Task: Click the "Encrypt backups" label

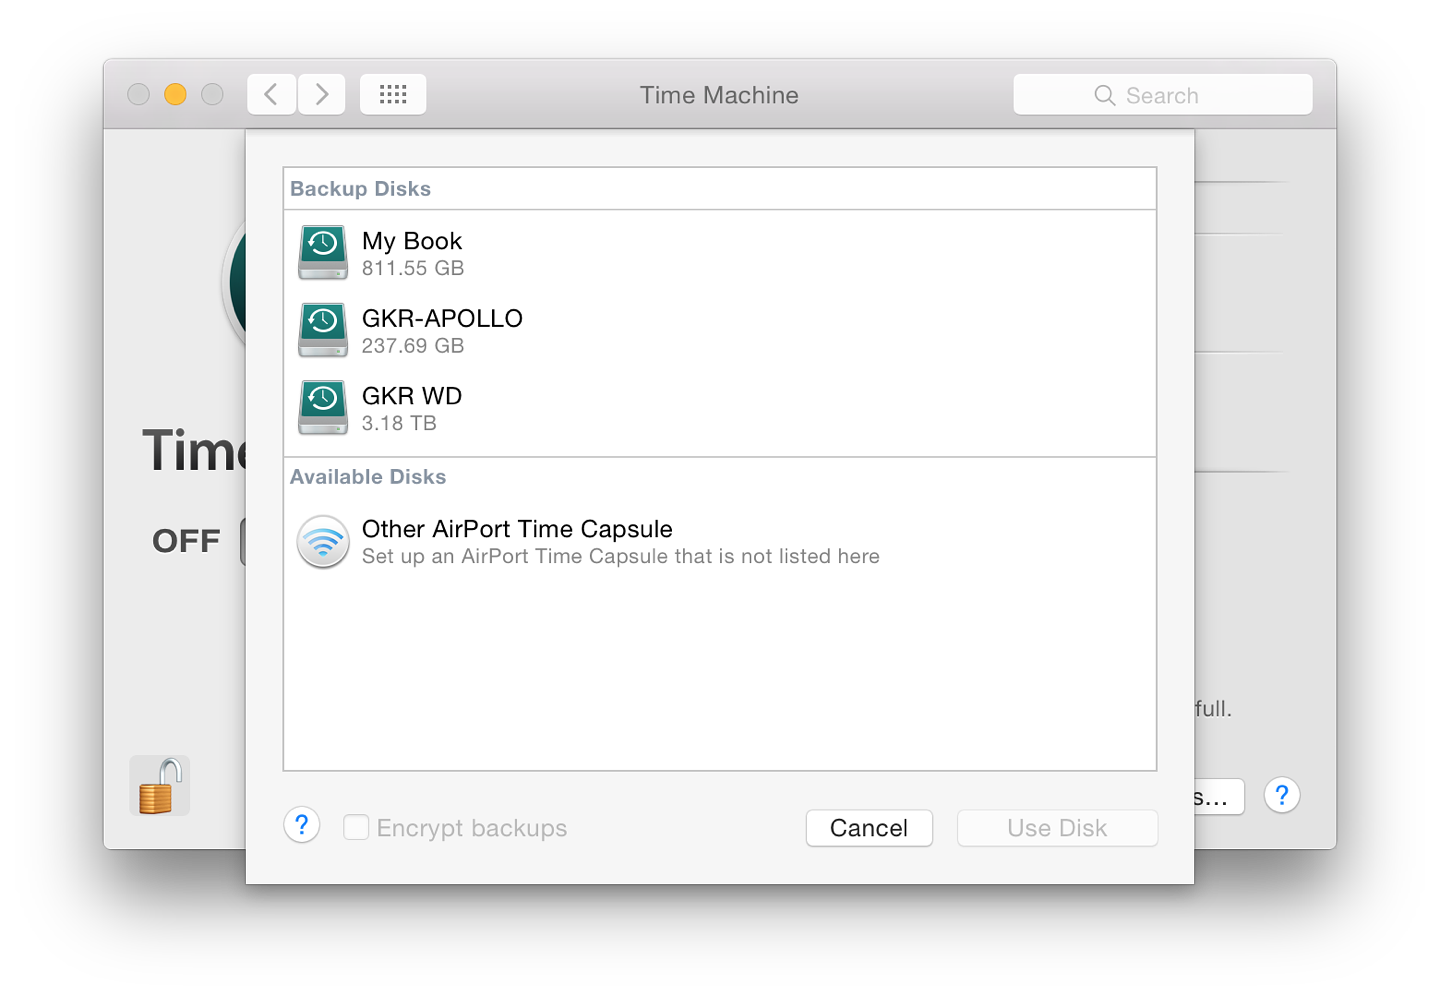Action: [x=472, y=828]
